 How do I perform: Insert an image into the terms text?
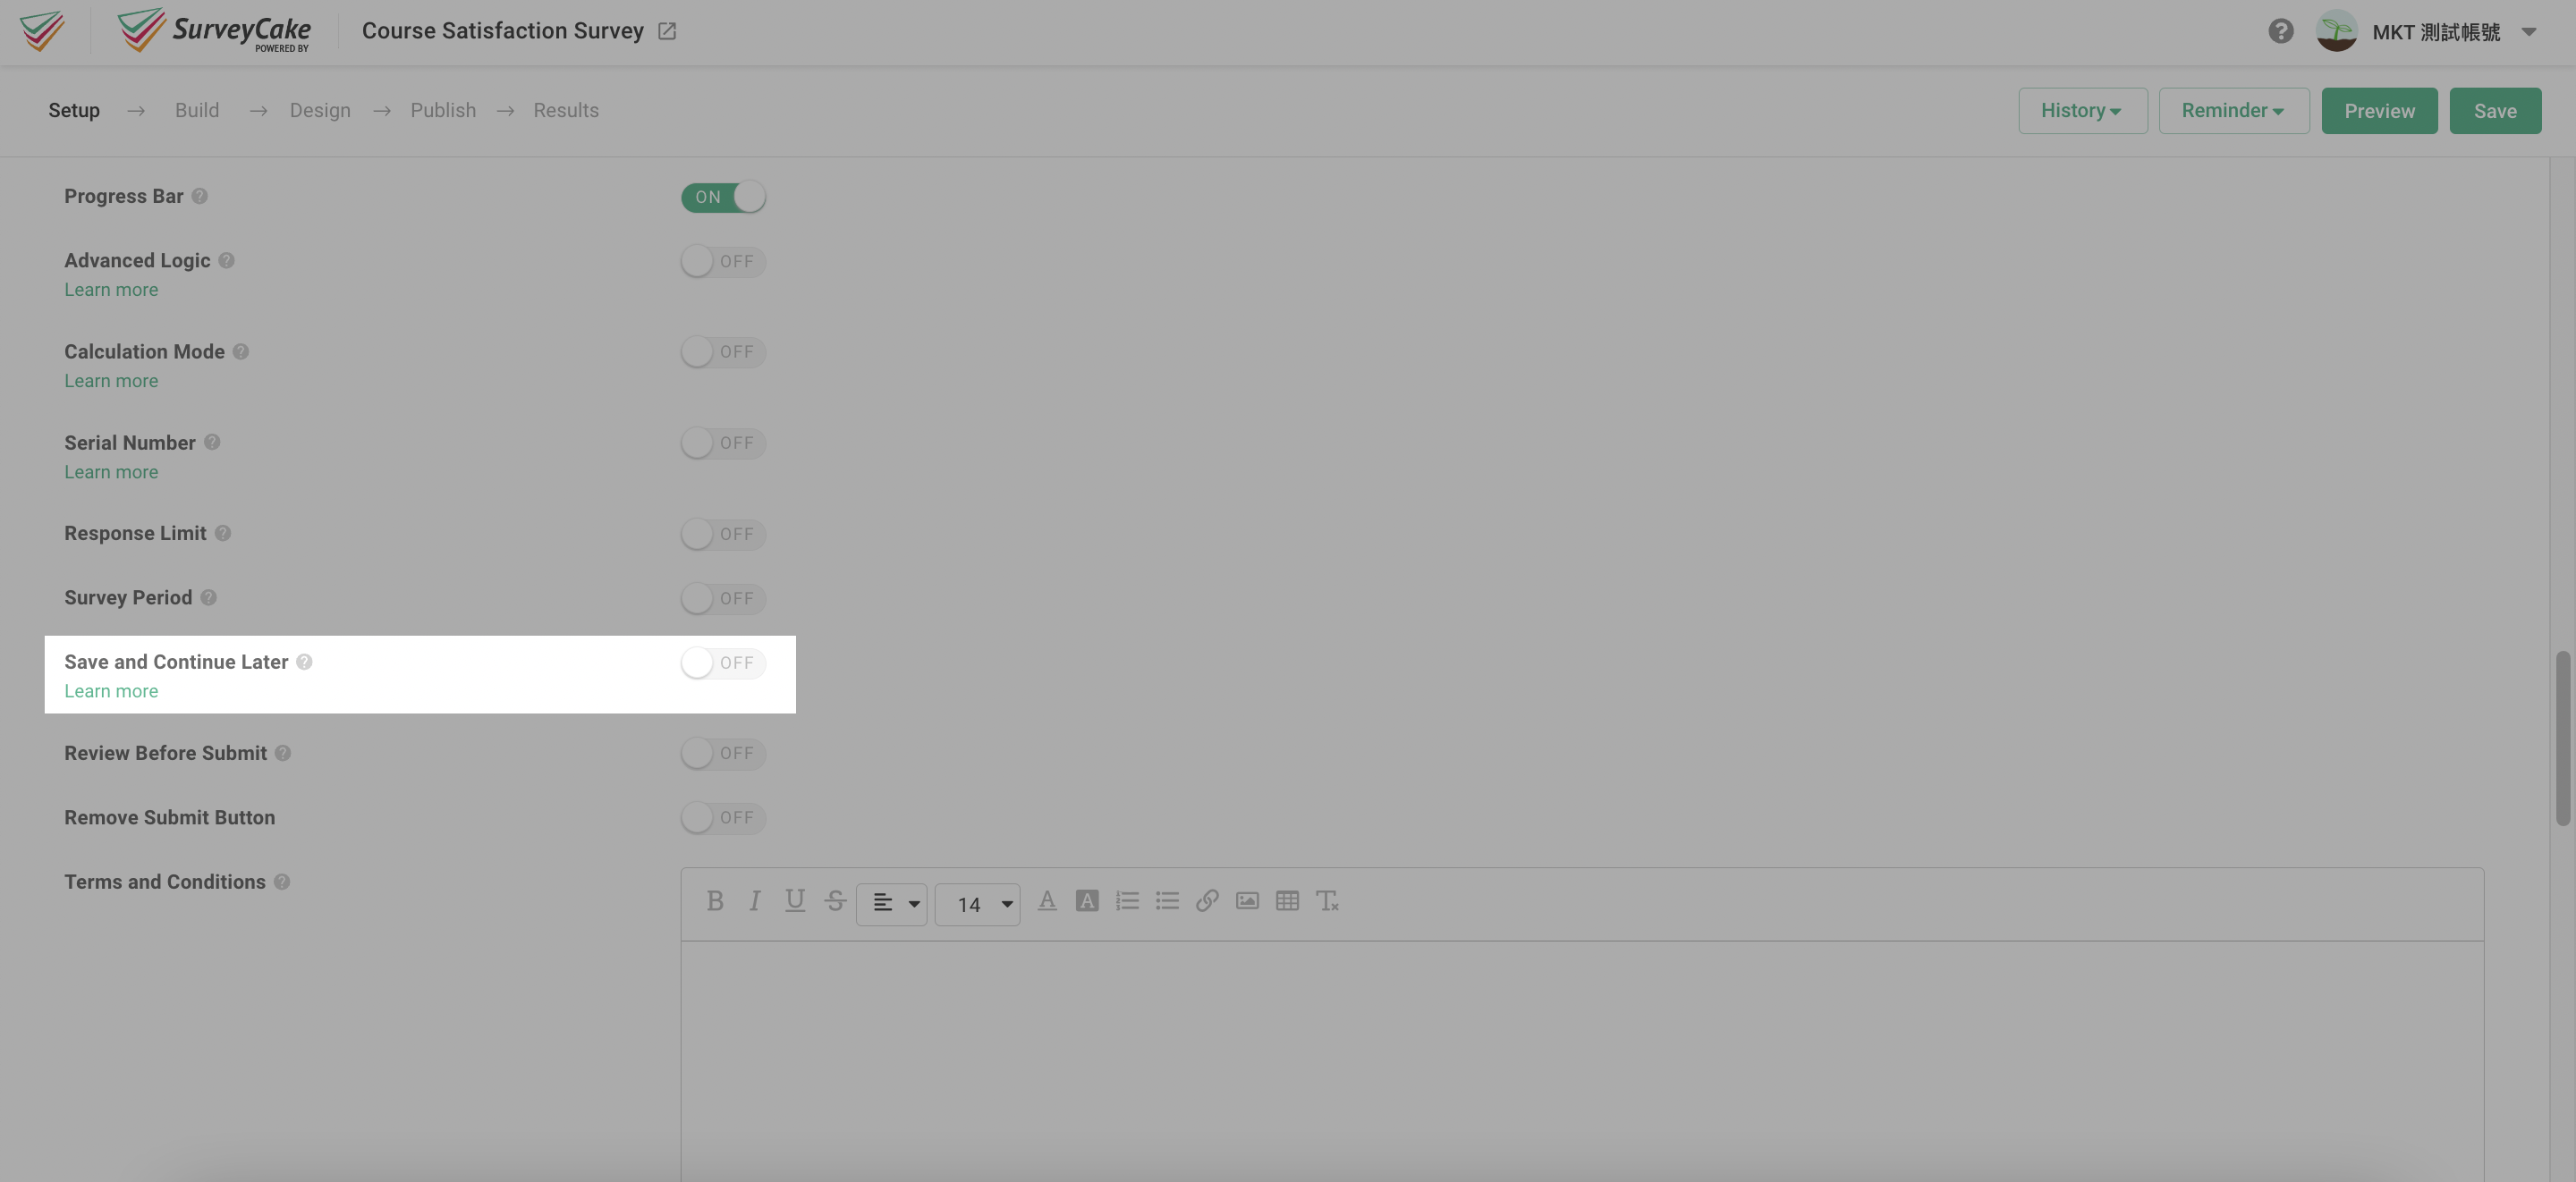click(x=1247, y=901)
